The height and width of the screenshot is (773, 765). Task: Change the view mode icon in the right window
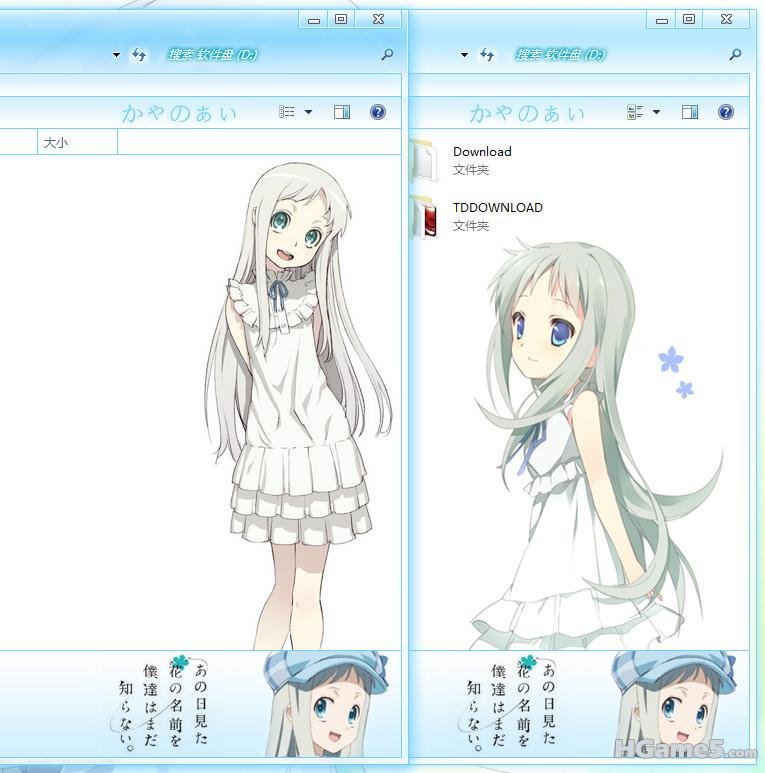click(635, 112)
